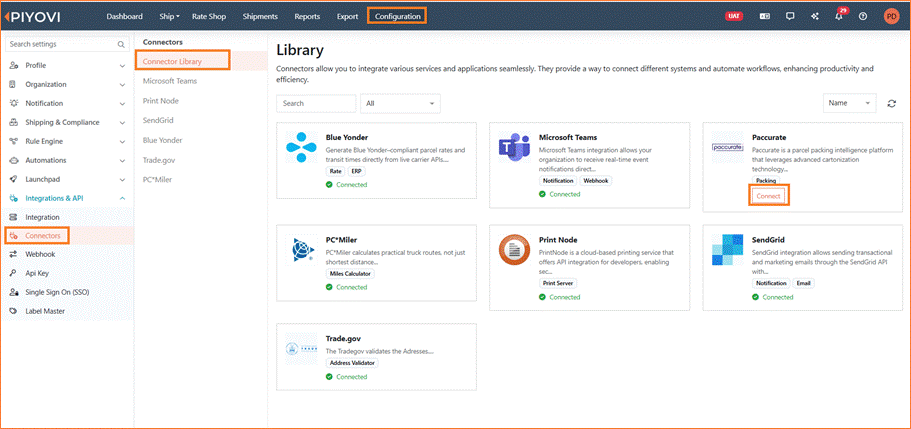Click the refresh icon next to Name sort
This screenshot has width=911, height=429.
point(891,103)
